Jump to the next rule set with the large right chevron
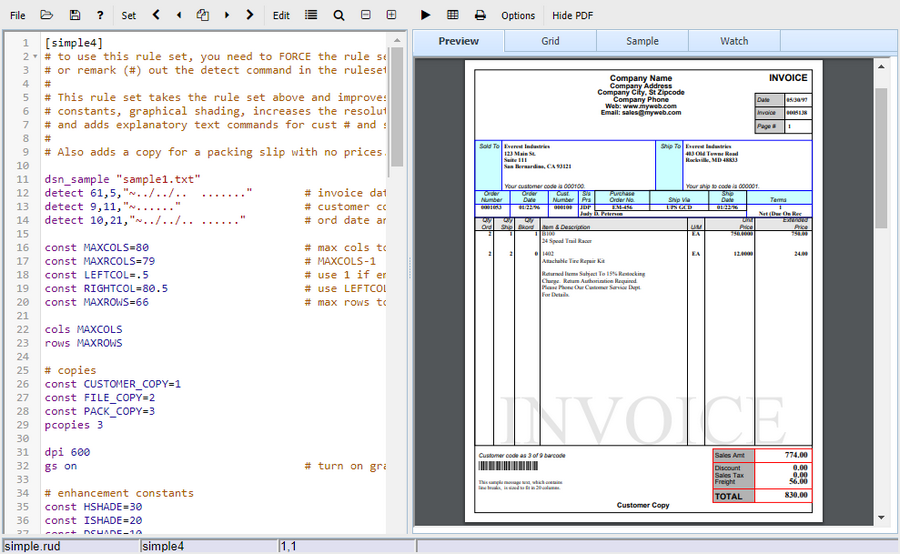 (249, 15)
